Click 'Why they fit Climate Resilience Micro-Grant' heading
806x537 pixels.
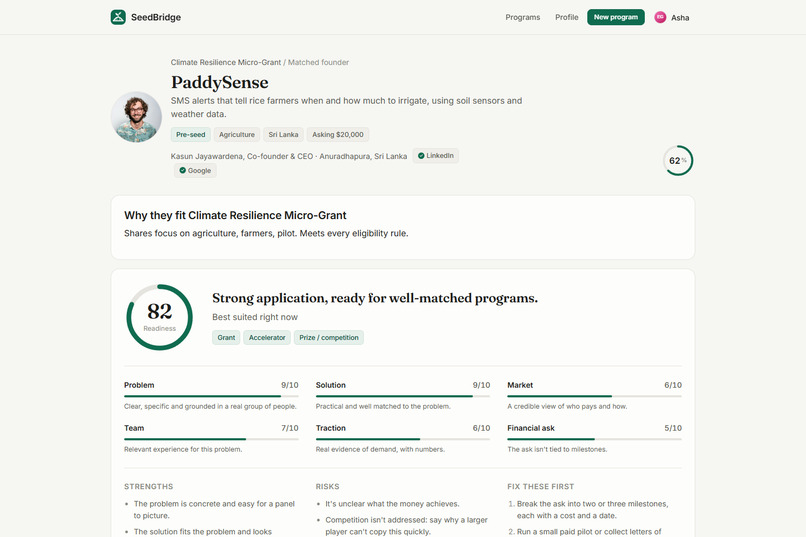click(235, 215)
